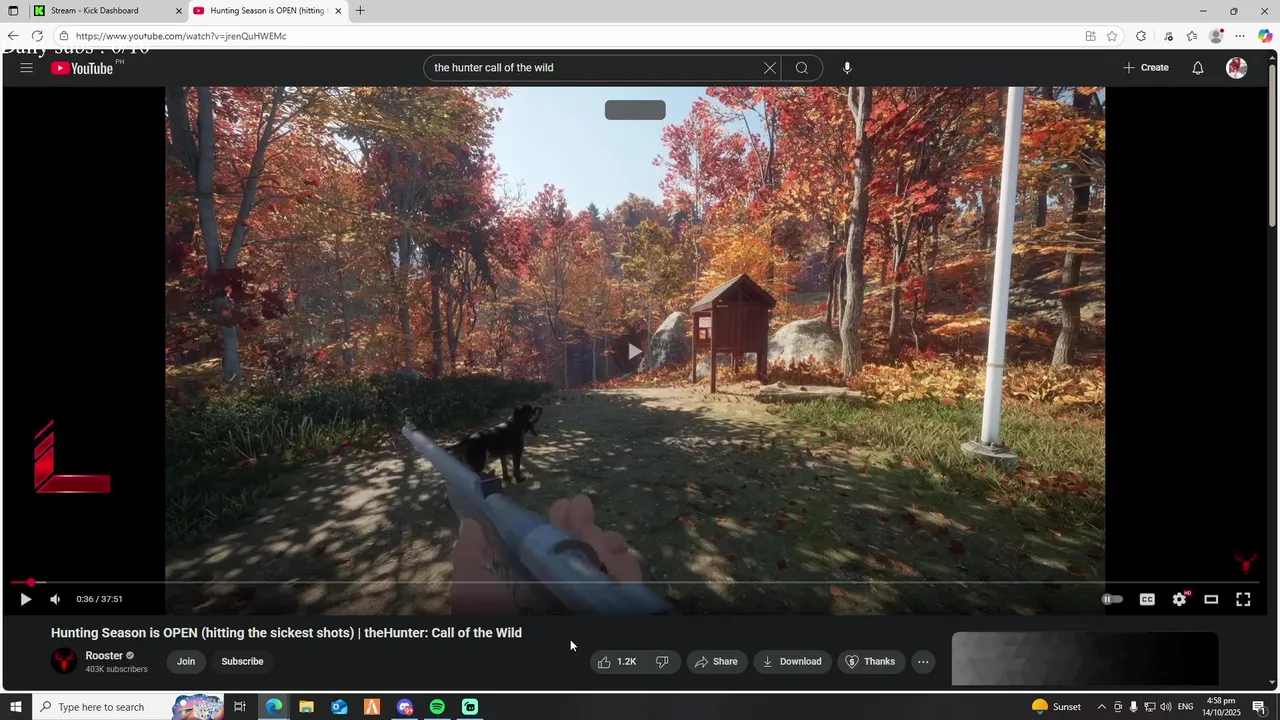Show hidden system tray icons
1280x720 pixels.
pyautogui.click(x=1102, y=707)
